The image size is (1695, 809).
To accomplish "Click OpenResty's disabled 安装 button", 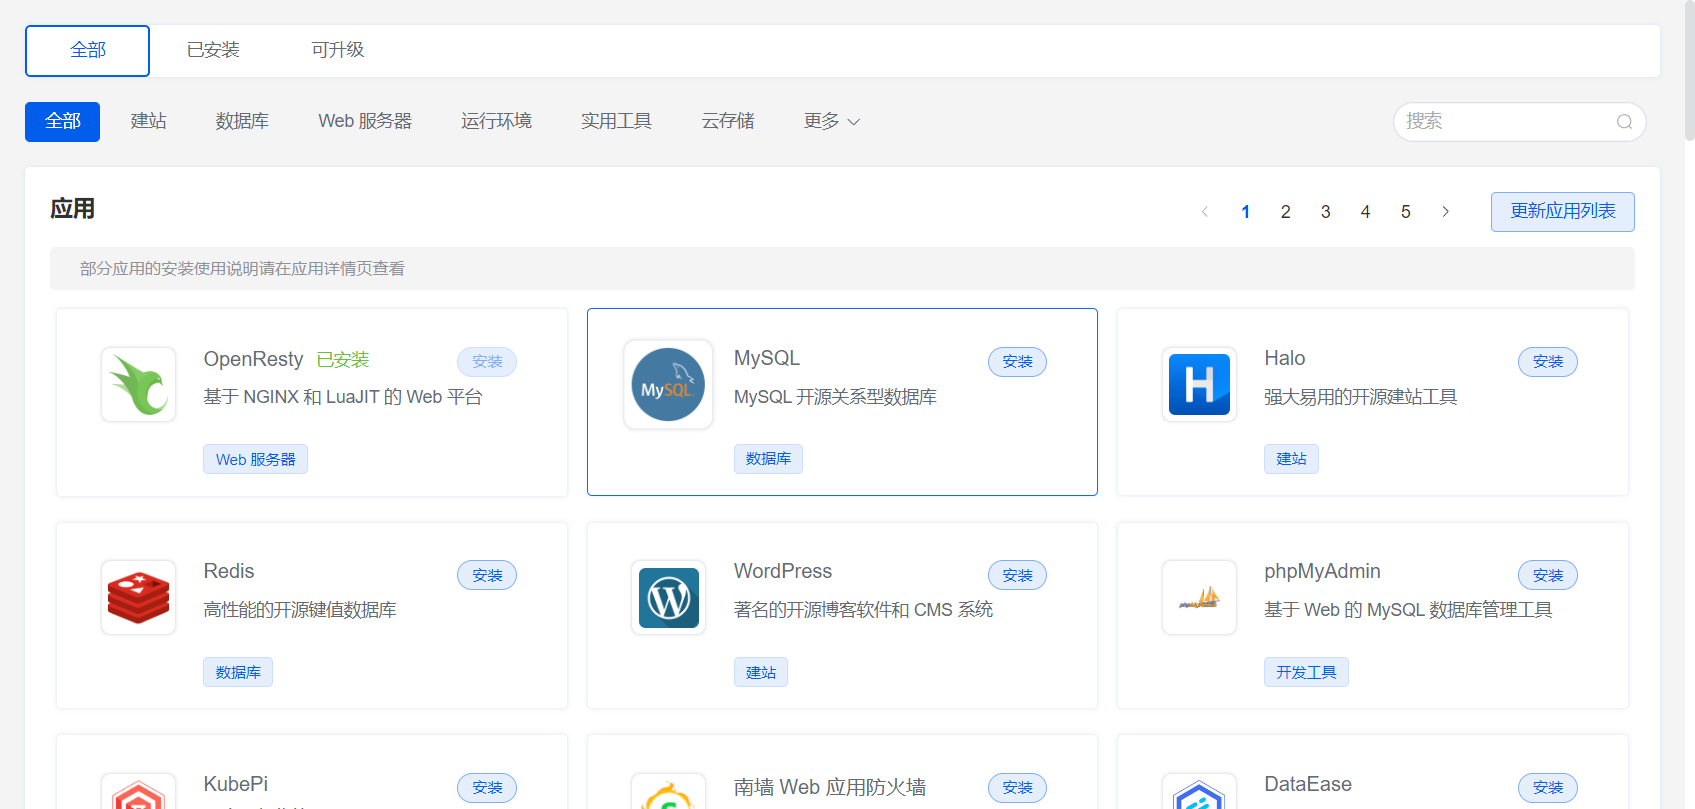I will (487, 362).
